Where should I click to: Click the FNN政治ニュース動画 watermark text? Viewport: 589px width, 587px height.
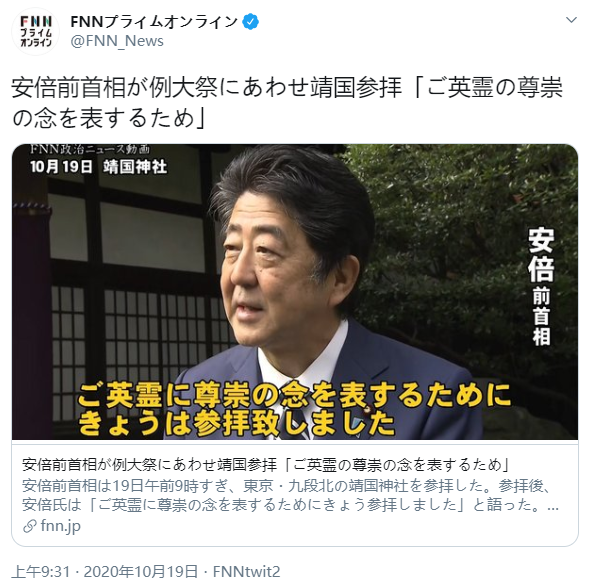[90, 149]
